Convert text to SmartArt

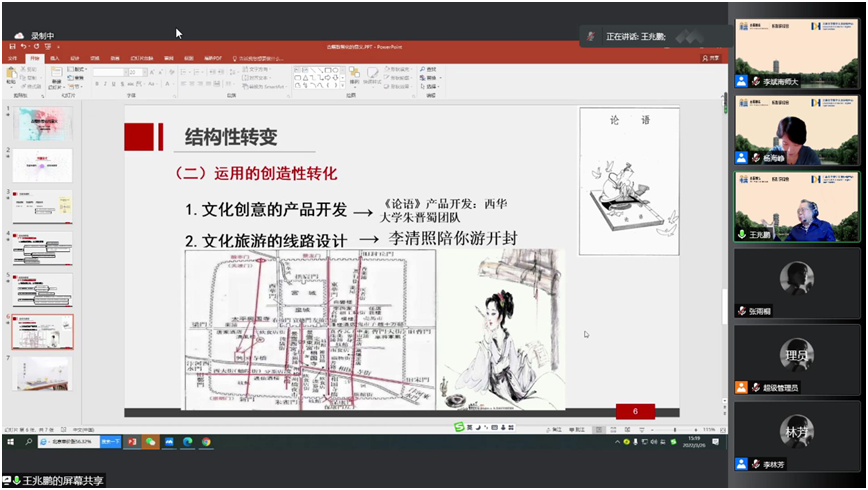264,86
